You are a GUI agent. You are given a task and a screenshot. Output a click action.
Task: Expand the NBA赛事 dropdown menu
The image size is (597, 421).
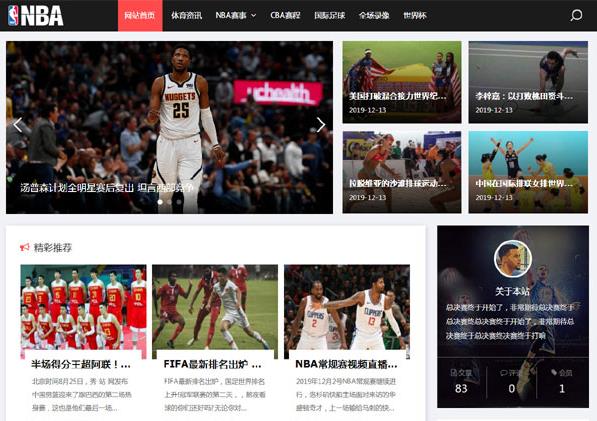pos(236,16)
